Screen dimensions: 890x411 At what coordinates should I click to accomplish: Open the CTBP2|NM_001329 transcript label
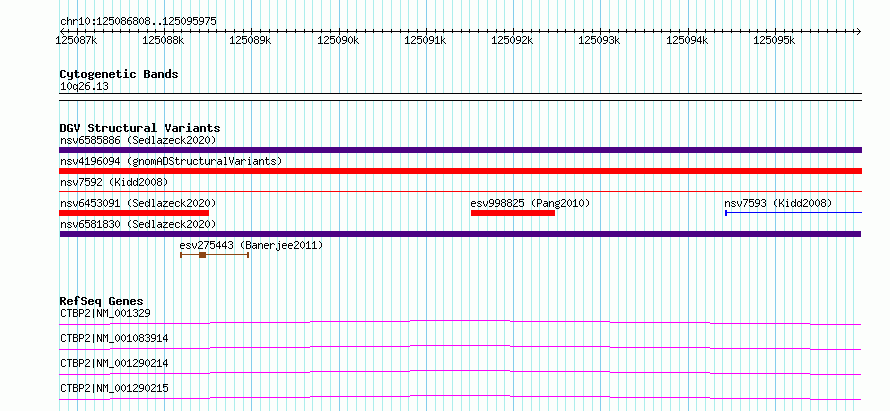(105, 313)
